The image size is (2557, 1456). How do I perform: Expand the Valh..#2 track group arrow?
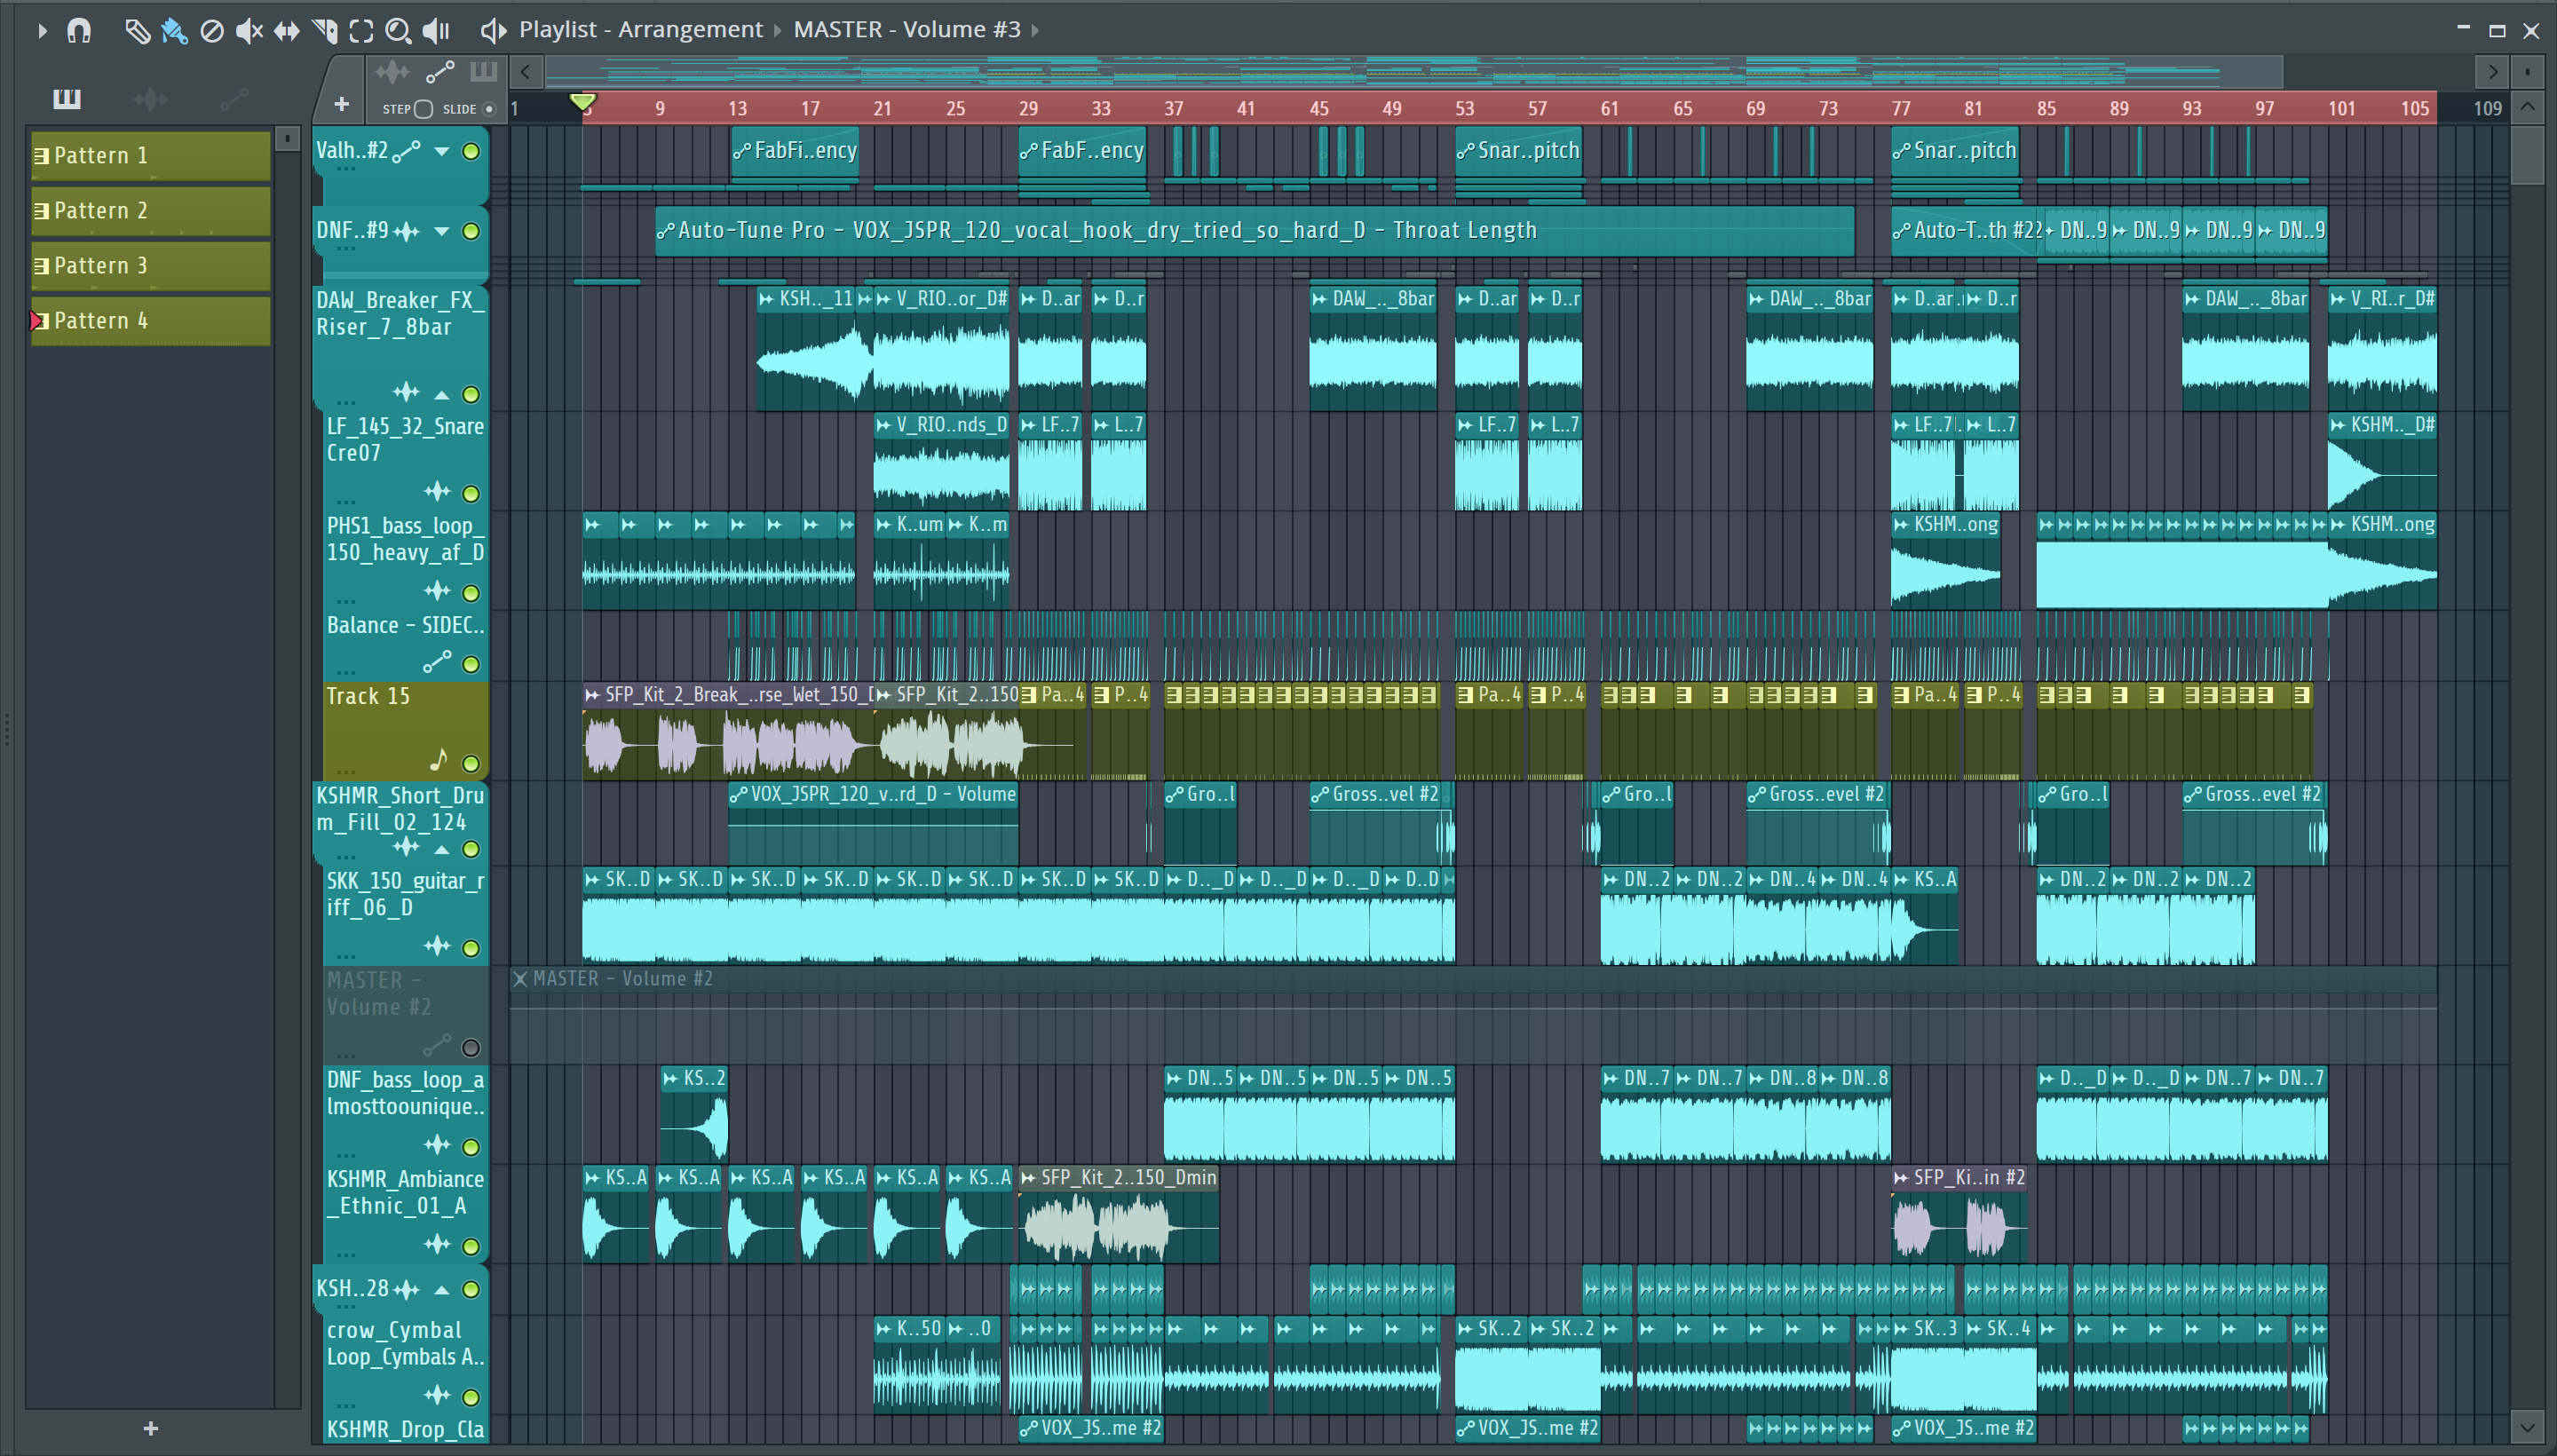[441, 151]
